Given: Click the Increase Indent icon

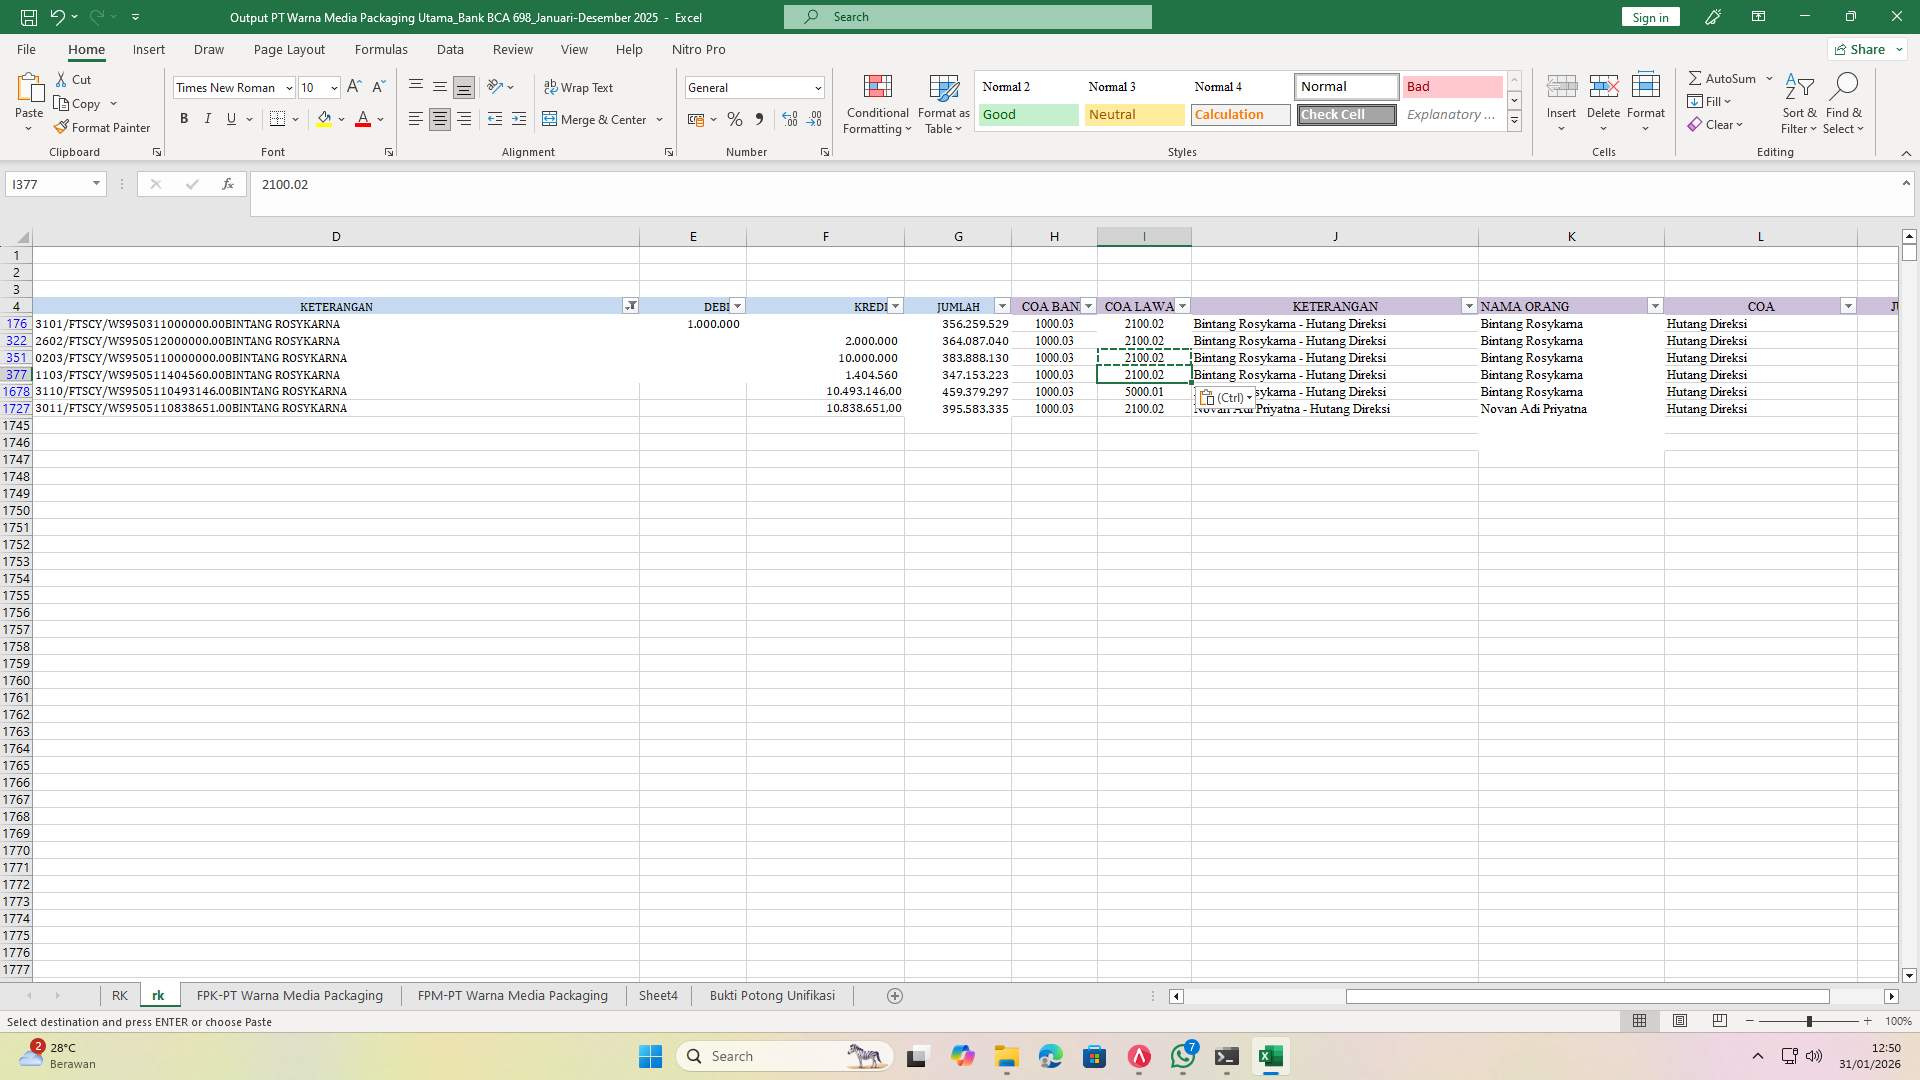Looking at the screenshot, I should [519, 119].
